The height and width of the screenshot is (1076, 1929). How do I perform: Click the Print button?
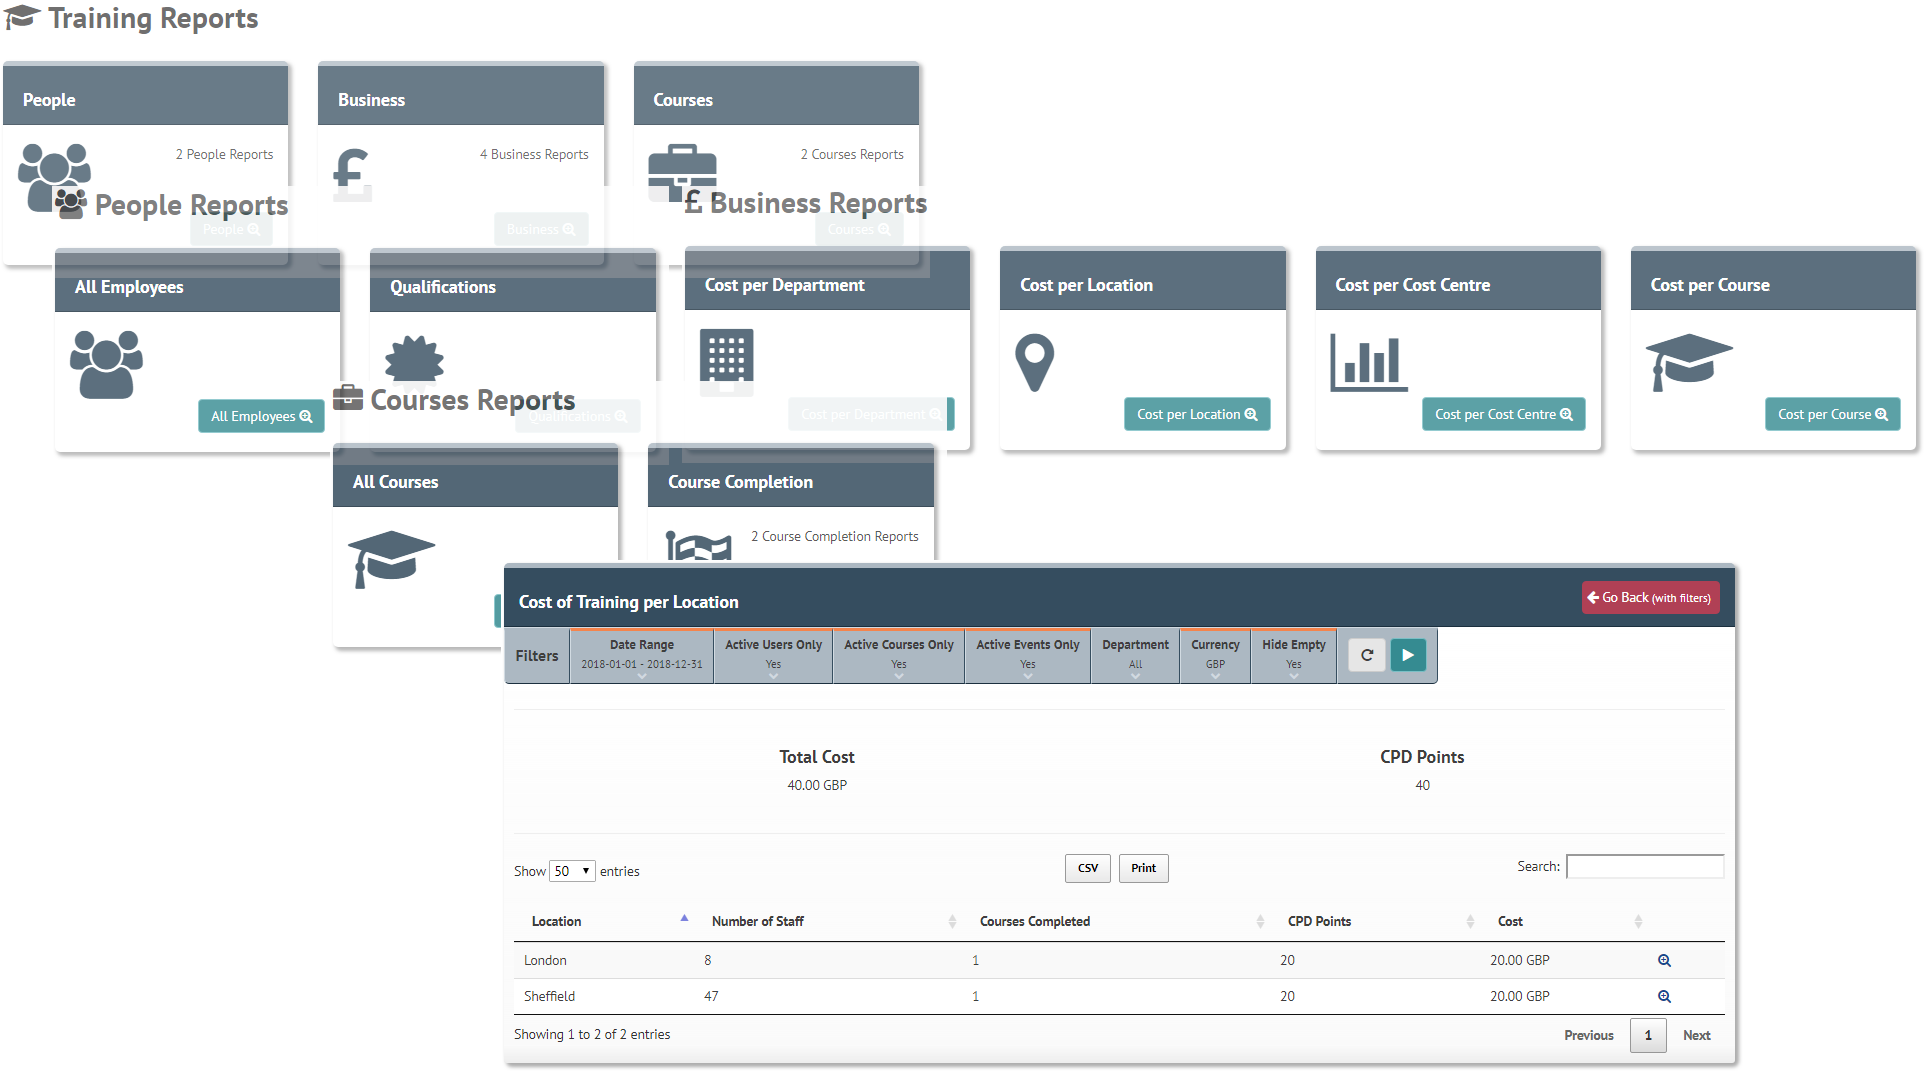click(1143, 868)
